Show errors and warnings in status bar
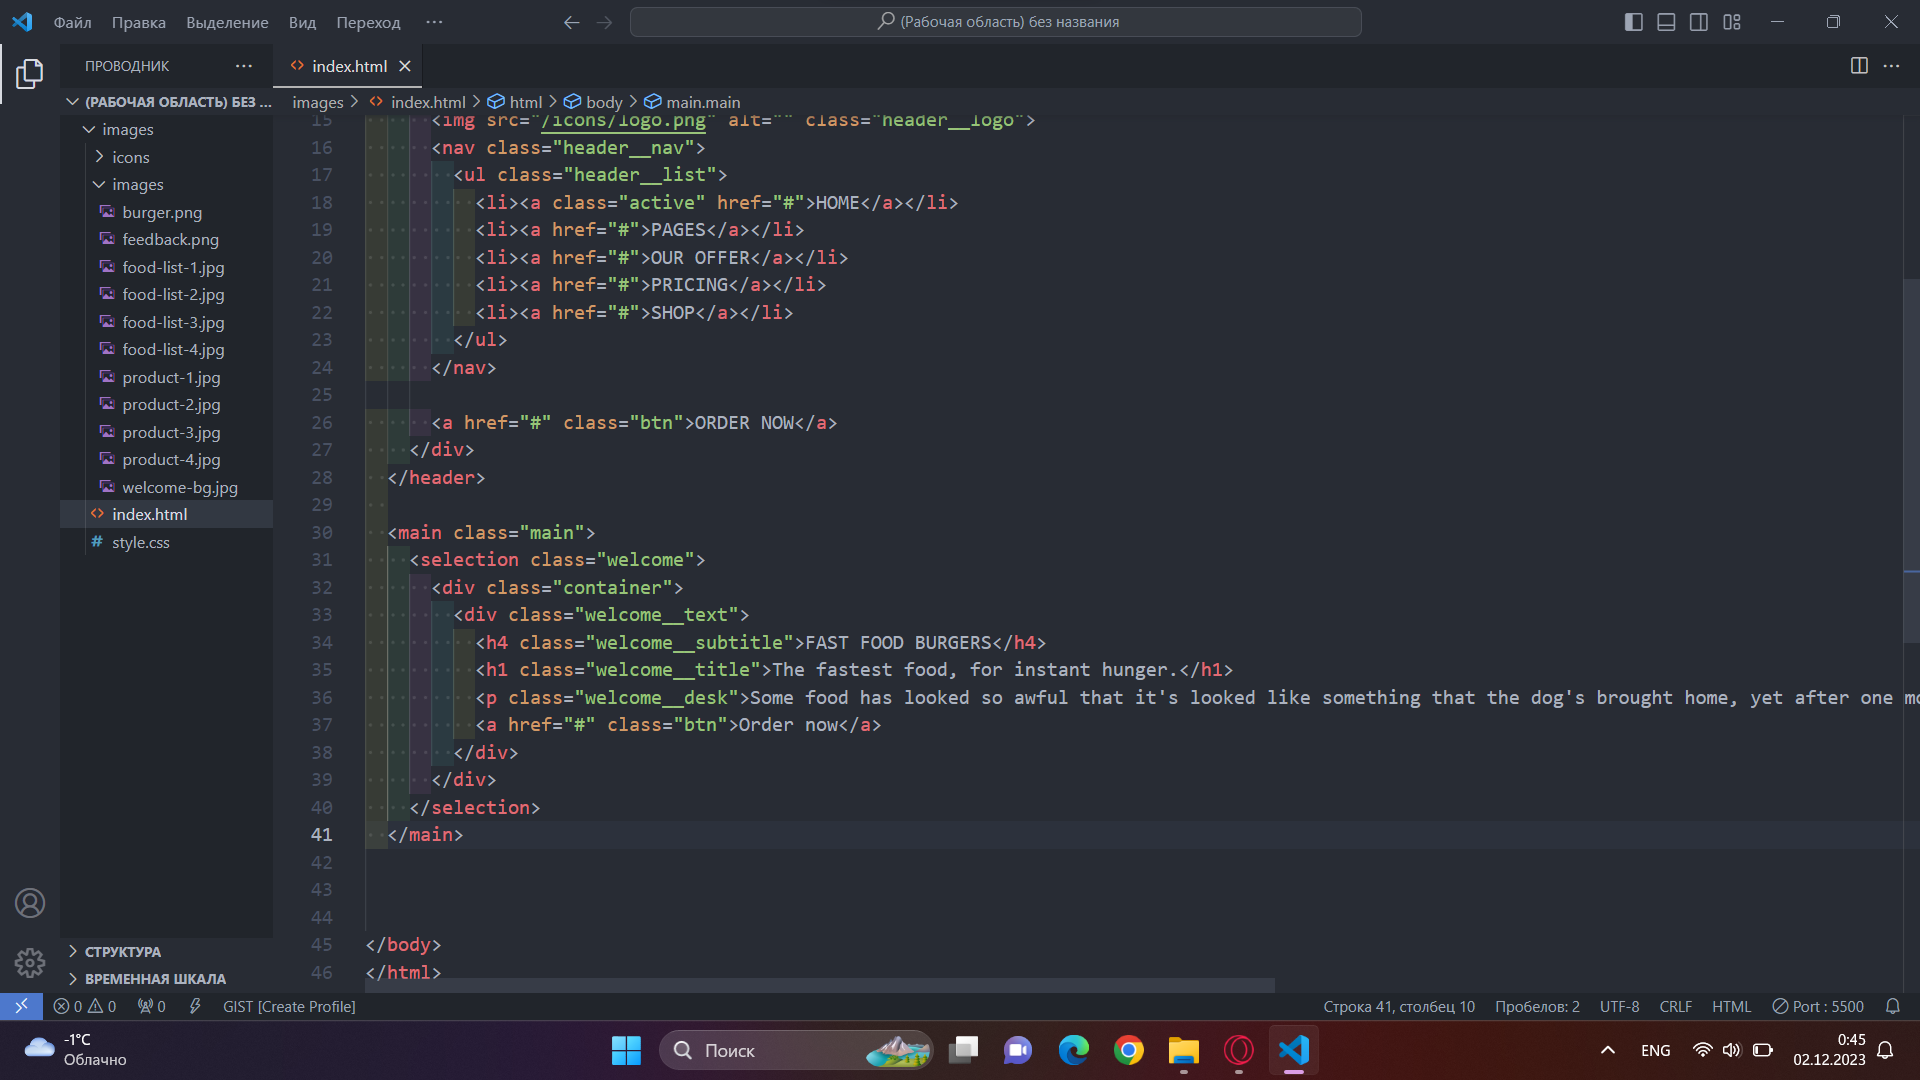Image resolution: width=1920 pixels, height=1080 pixels. [x=85, y=1006]
